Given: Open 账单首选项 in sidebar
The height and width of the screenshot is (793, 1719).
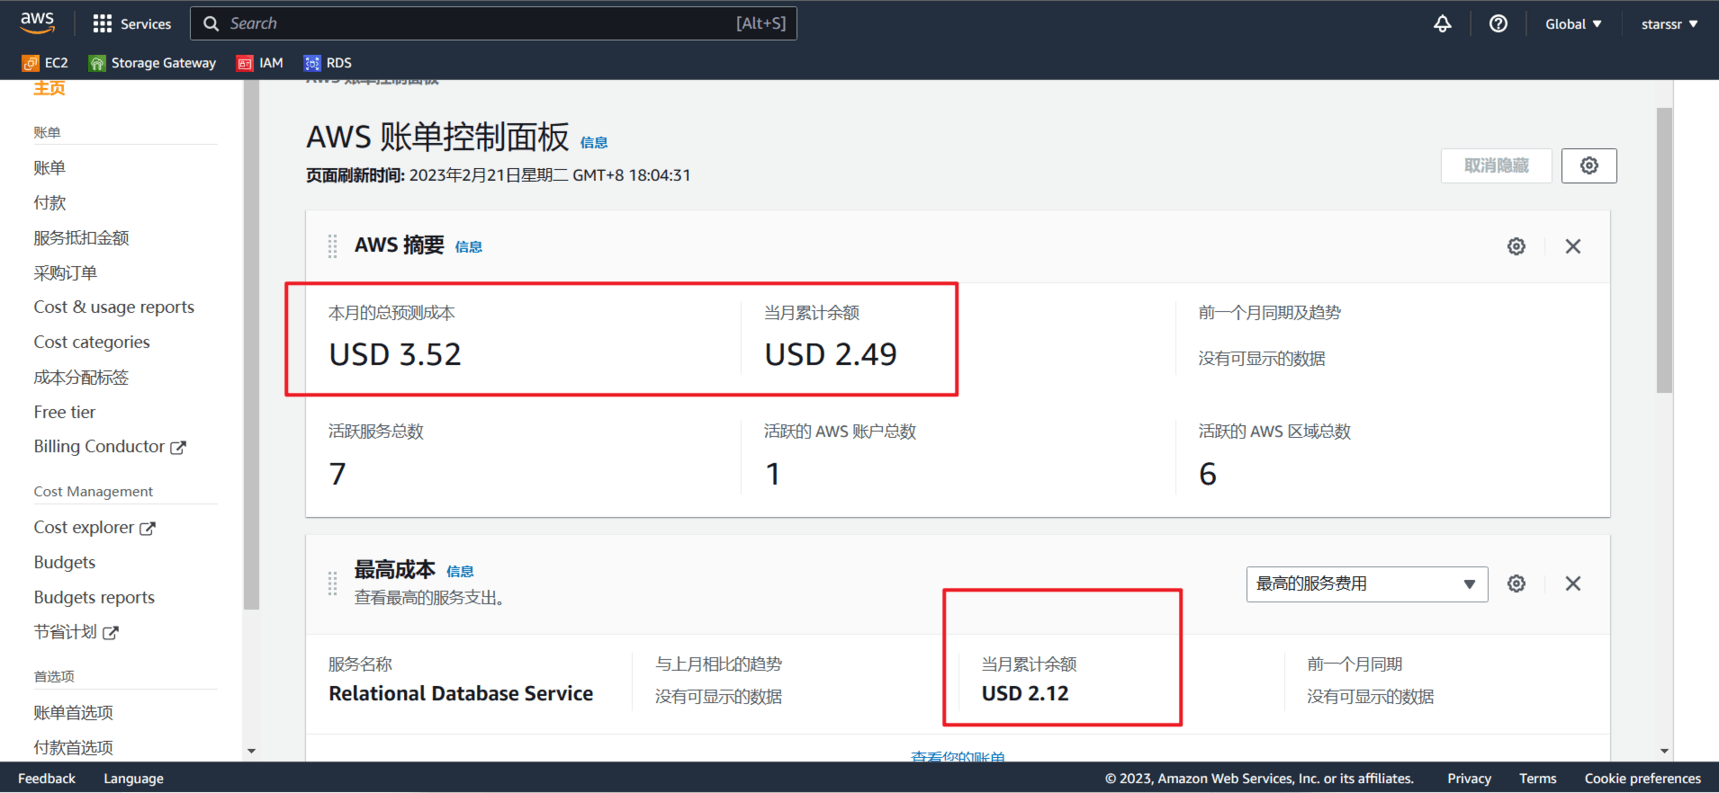Looking at the screenshot, I should point(73,712).
